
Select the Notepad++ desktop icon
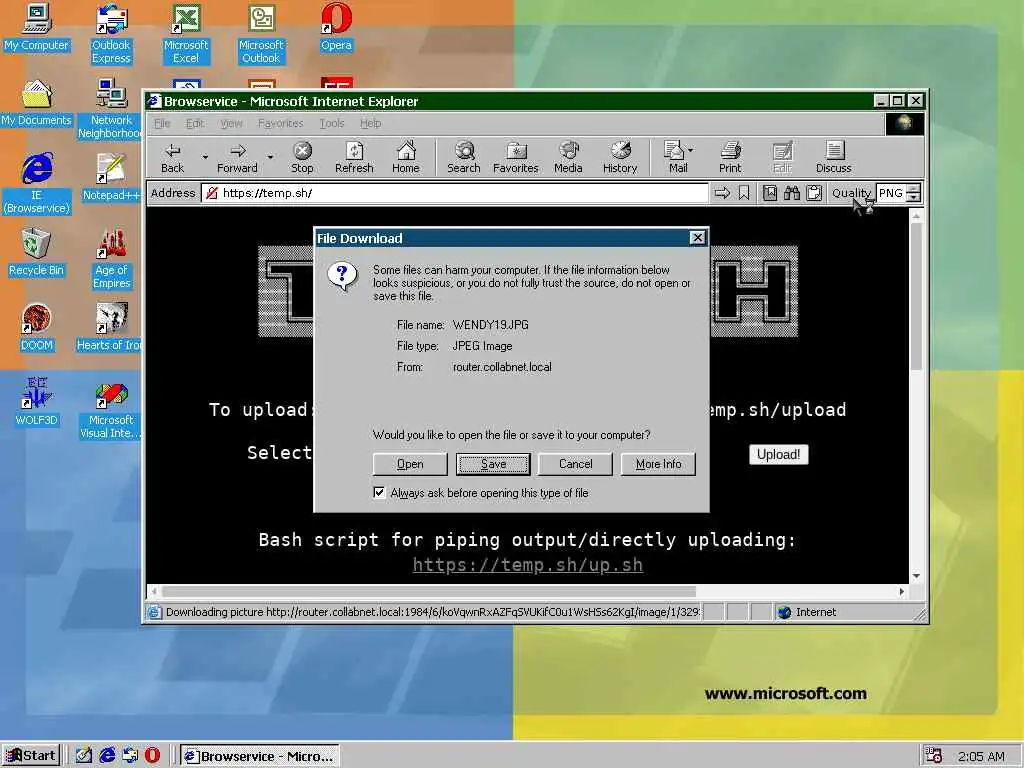point(111,176)
